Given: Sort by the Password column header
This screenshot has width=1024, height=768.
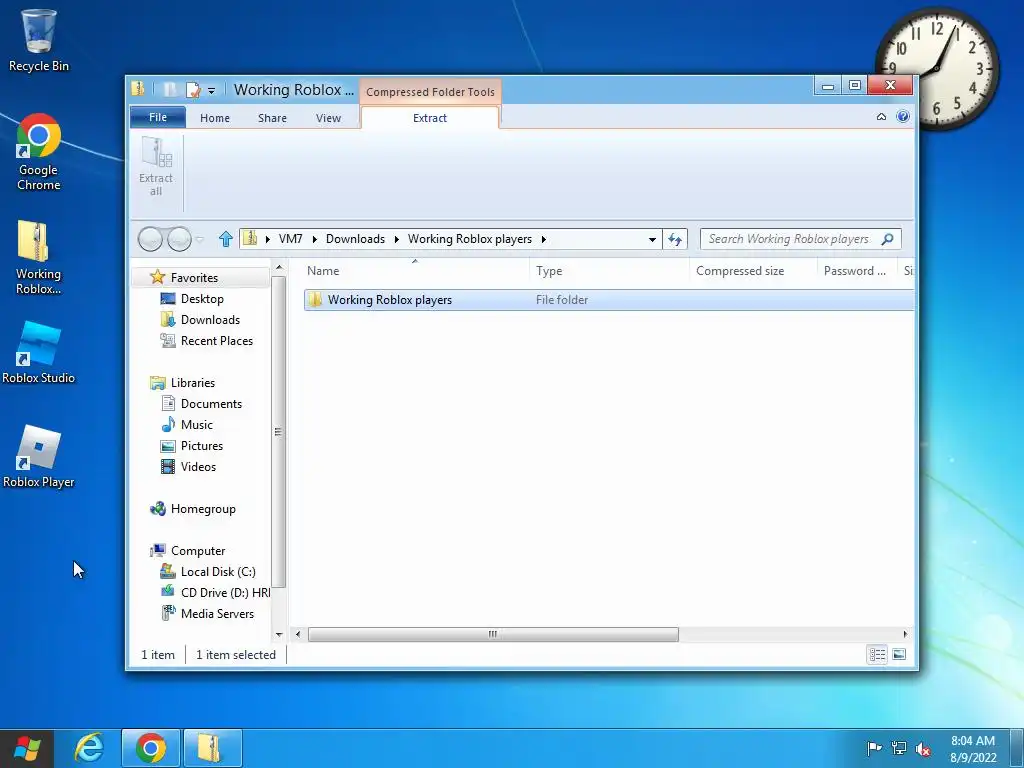Looking at the screenshot, I should [x=857, y=271].
